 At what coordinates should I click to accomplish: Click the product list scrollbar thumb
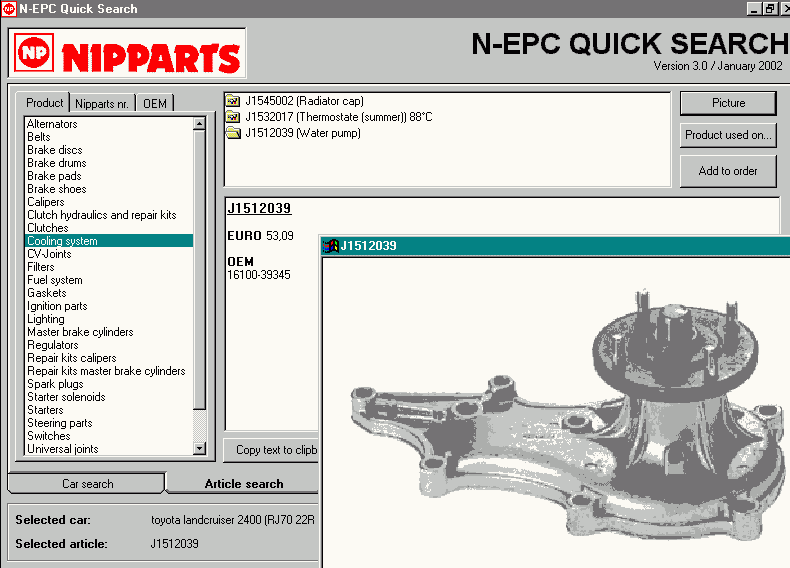200,270
